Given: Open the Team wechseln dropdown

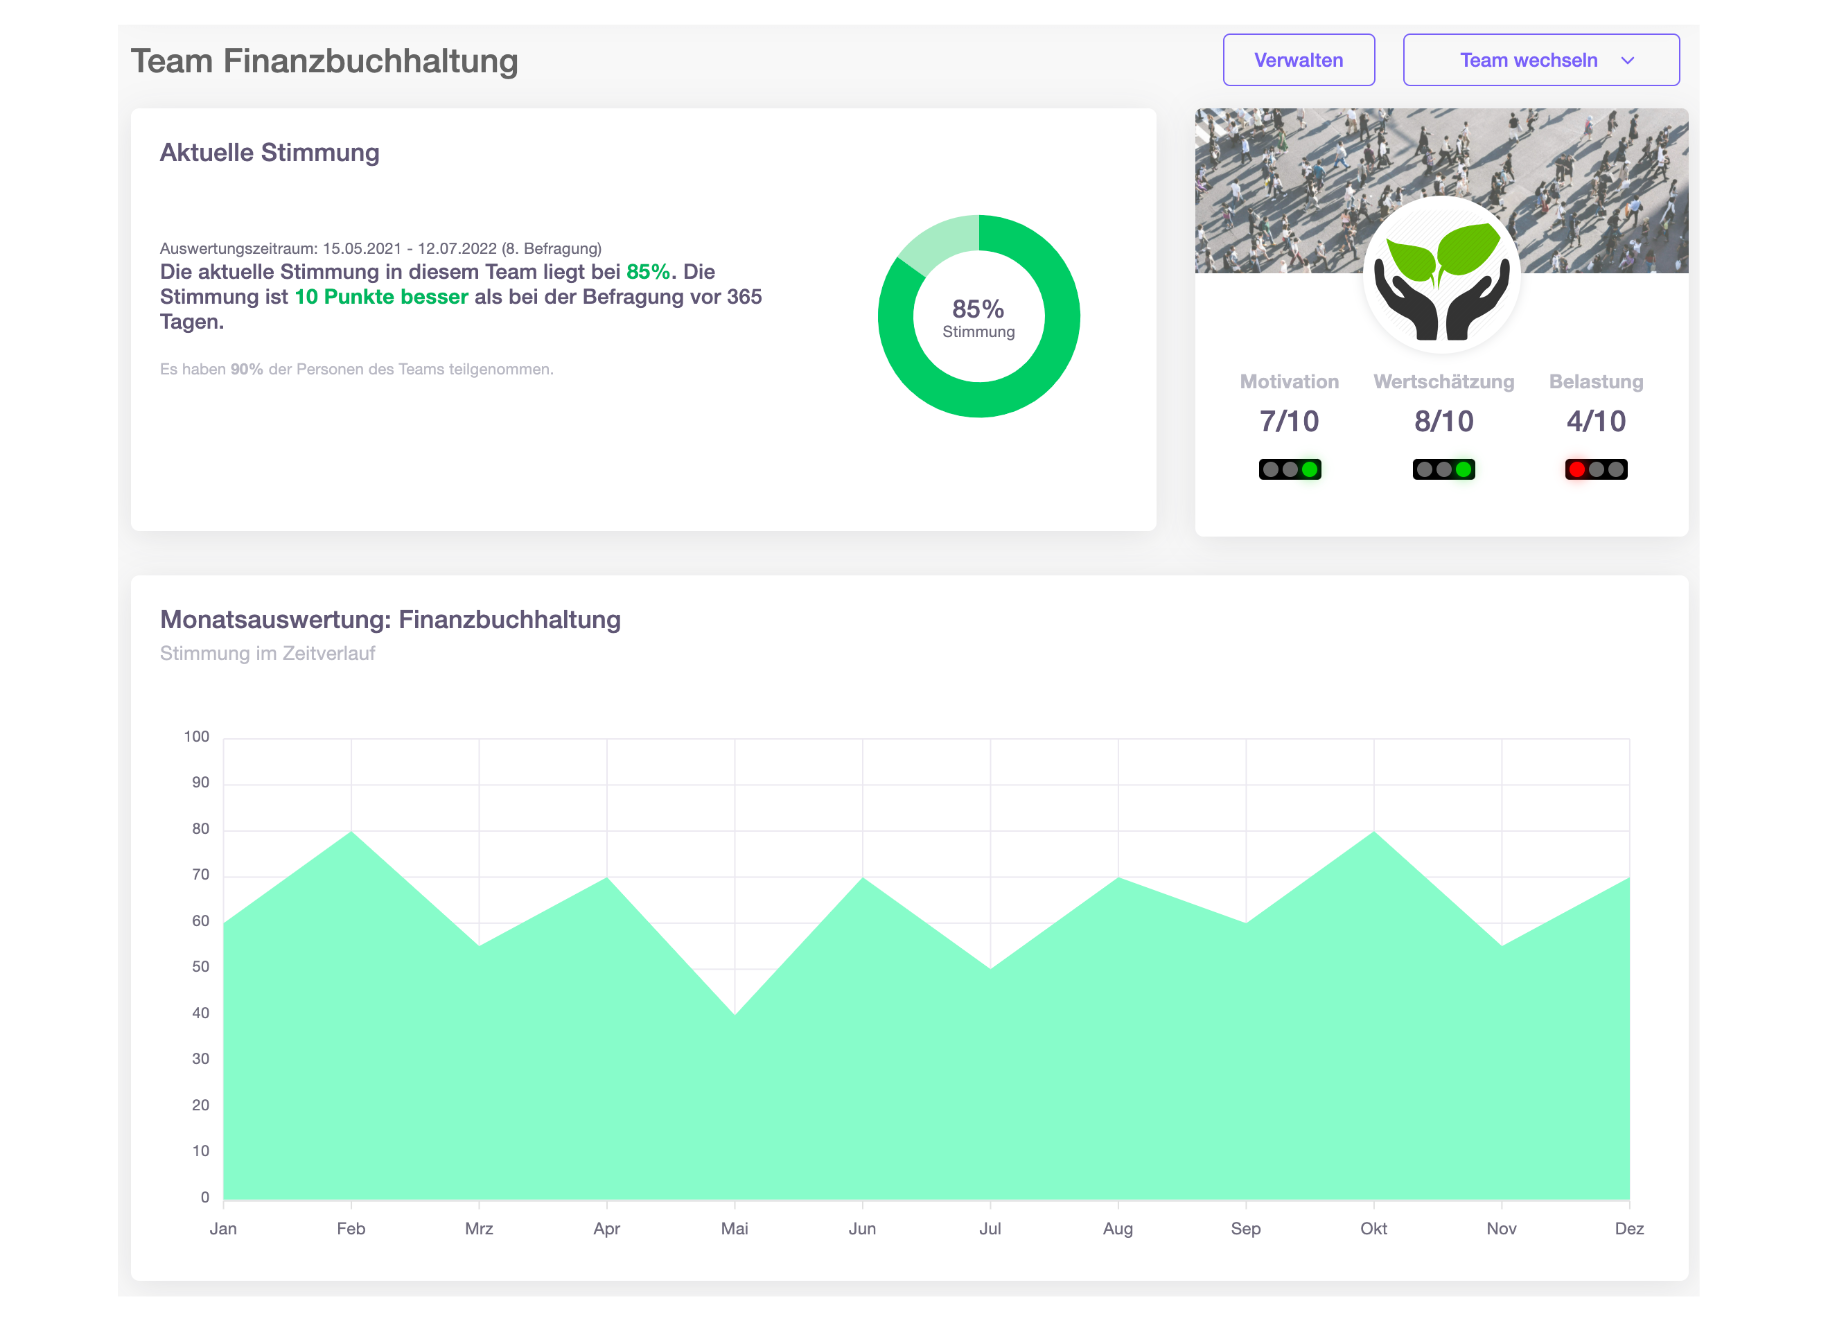Looking at the screenshot, I should click(x=1540, y=60).
